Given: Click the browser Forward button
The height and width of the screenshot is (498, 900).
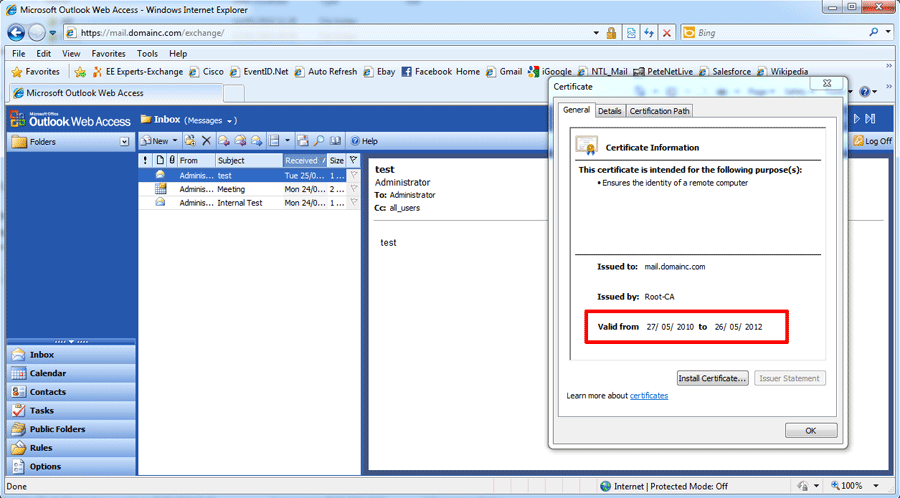Looking at the screenshot, I should click(37, 33).
